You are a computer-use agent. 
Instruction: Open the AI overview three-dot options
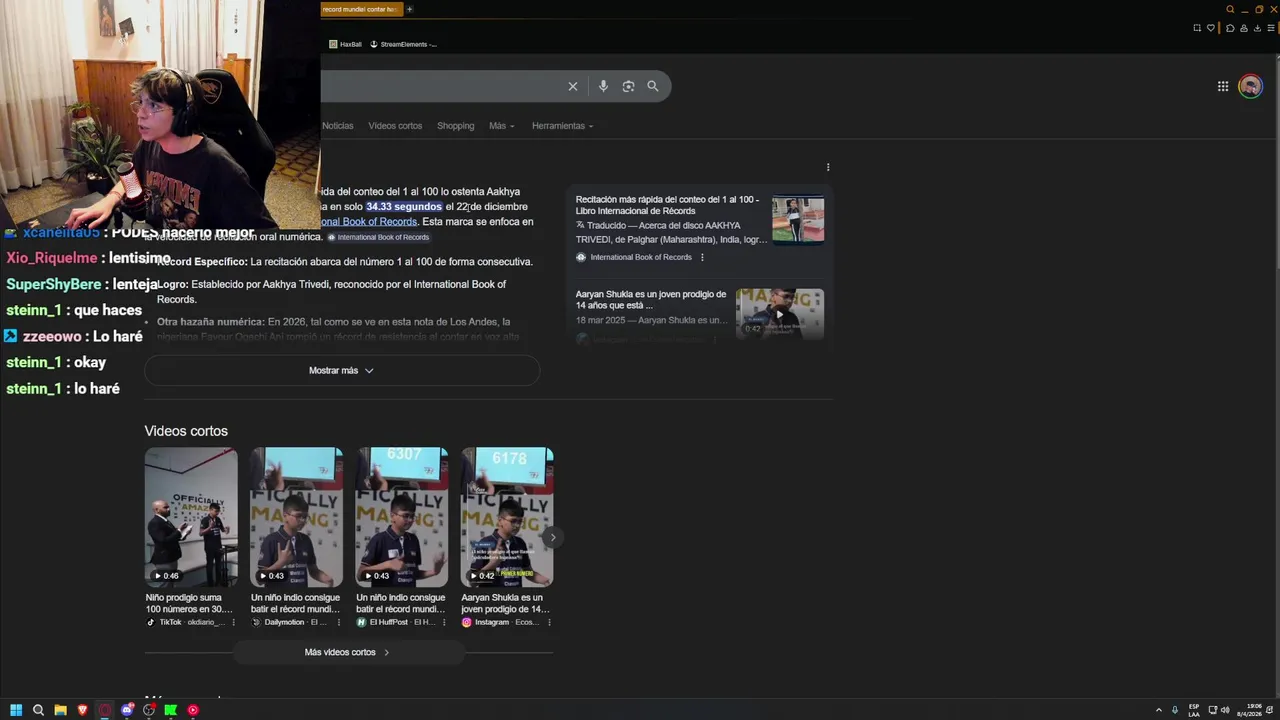point(828,167)
